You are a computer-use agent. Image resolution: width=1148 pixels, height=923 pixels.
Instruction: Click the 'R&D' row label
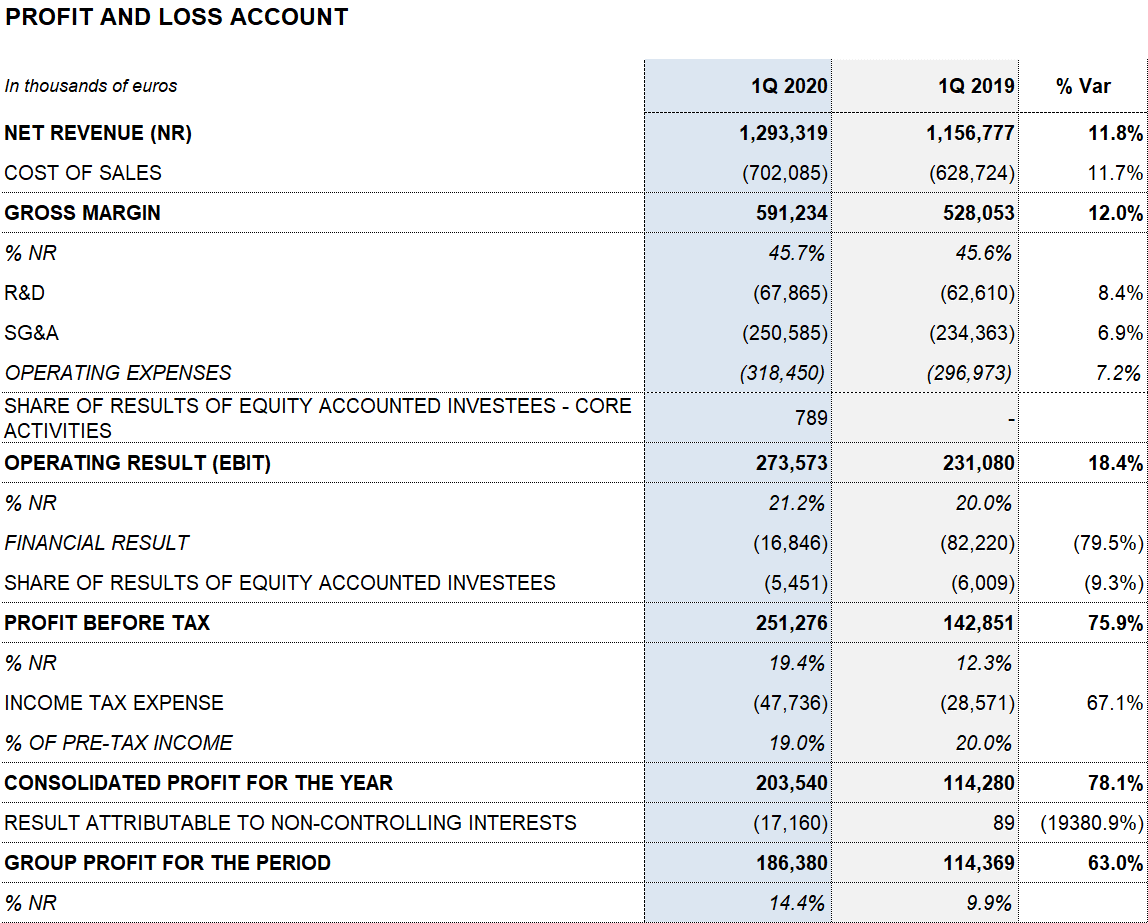(x=25, y=293)
